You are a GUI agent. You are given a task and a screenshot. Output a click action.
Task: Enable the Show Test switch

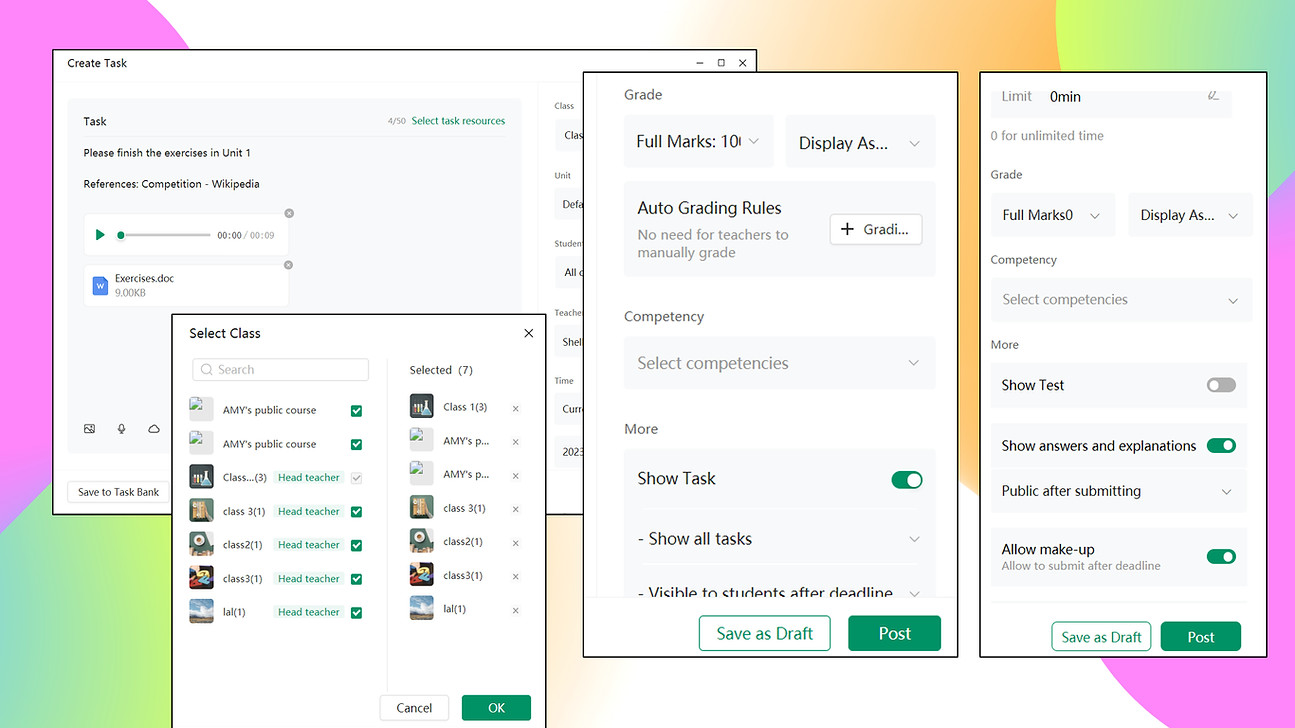click(x=1221, y=385)
